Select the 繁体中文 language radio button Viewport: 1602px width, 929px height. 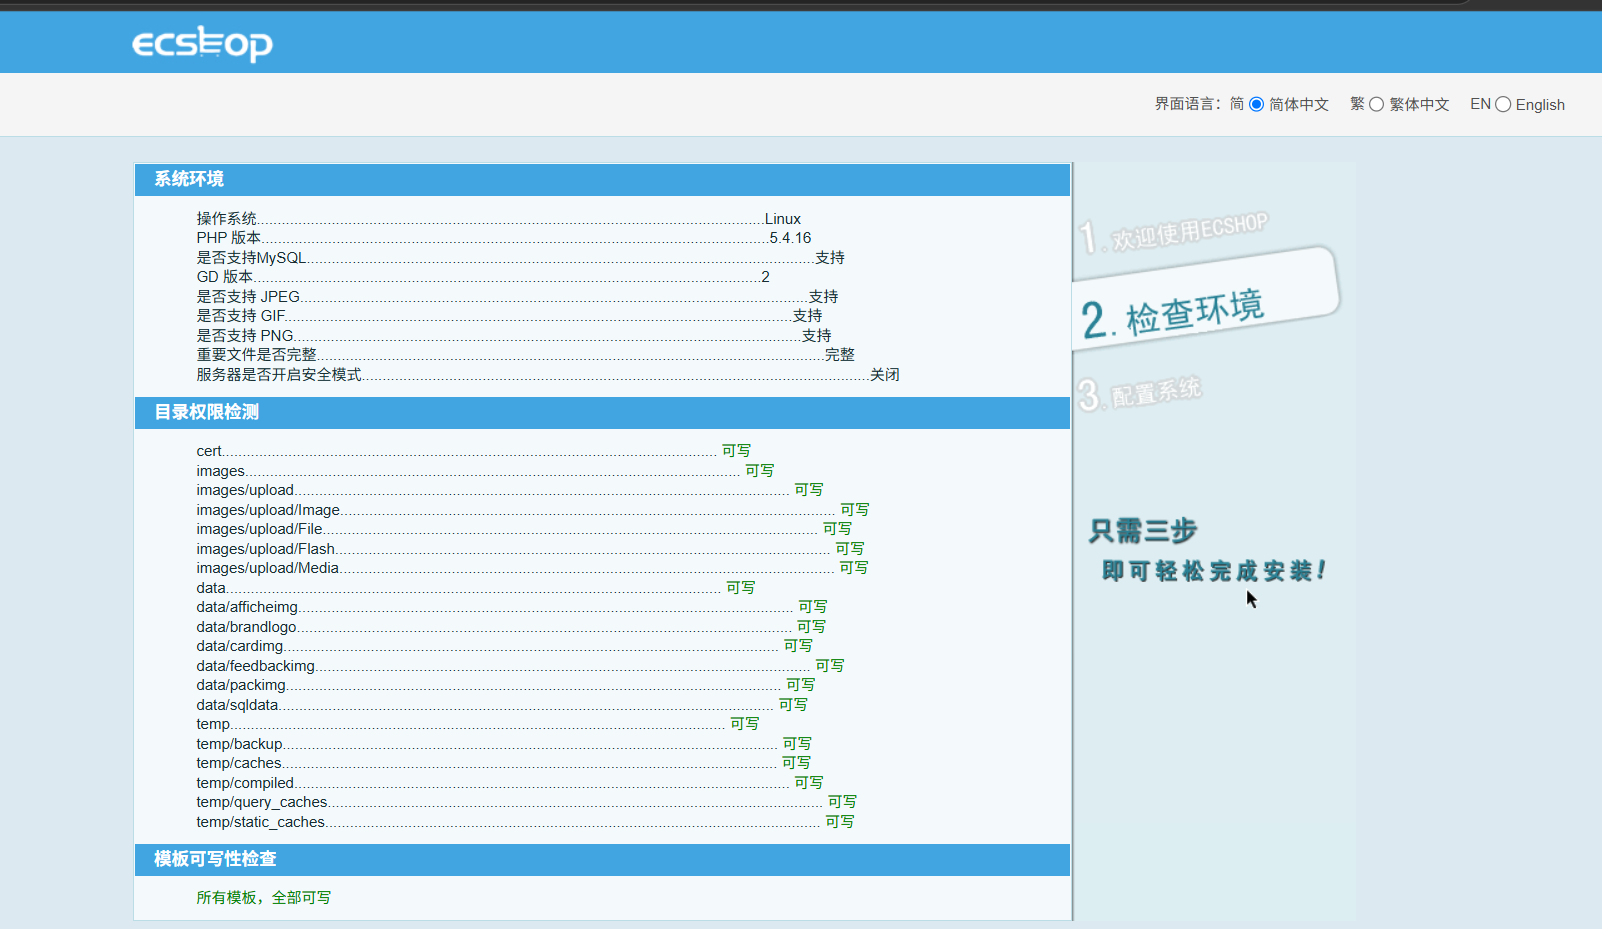(1377, 104)
